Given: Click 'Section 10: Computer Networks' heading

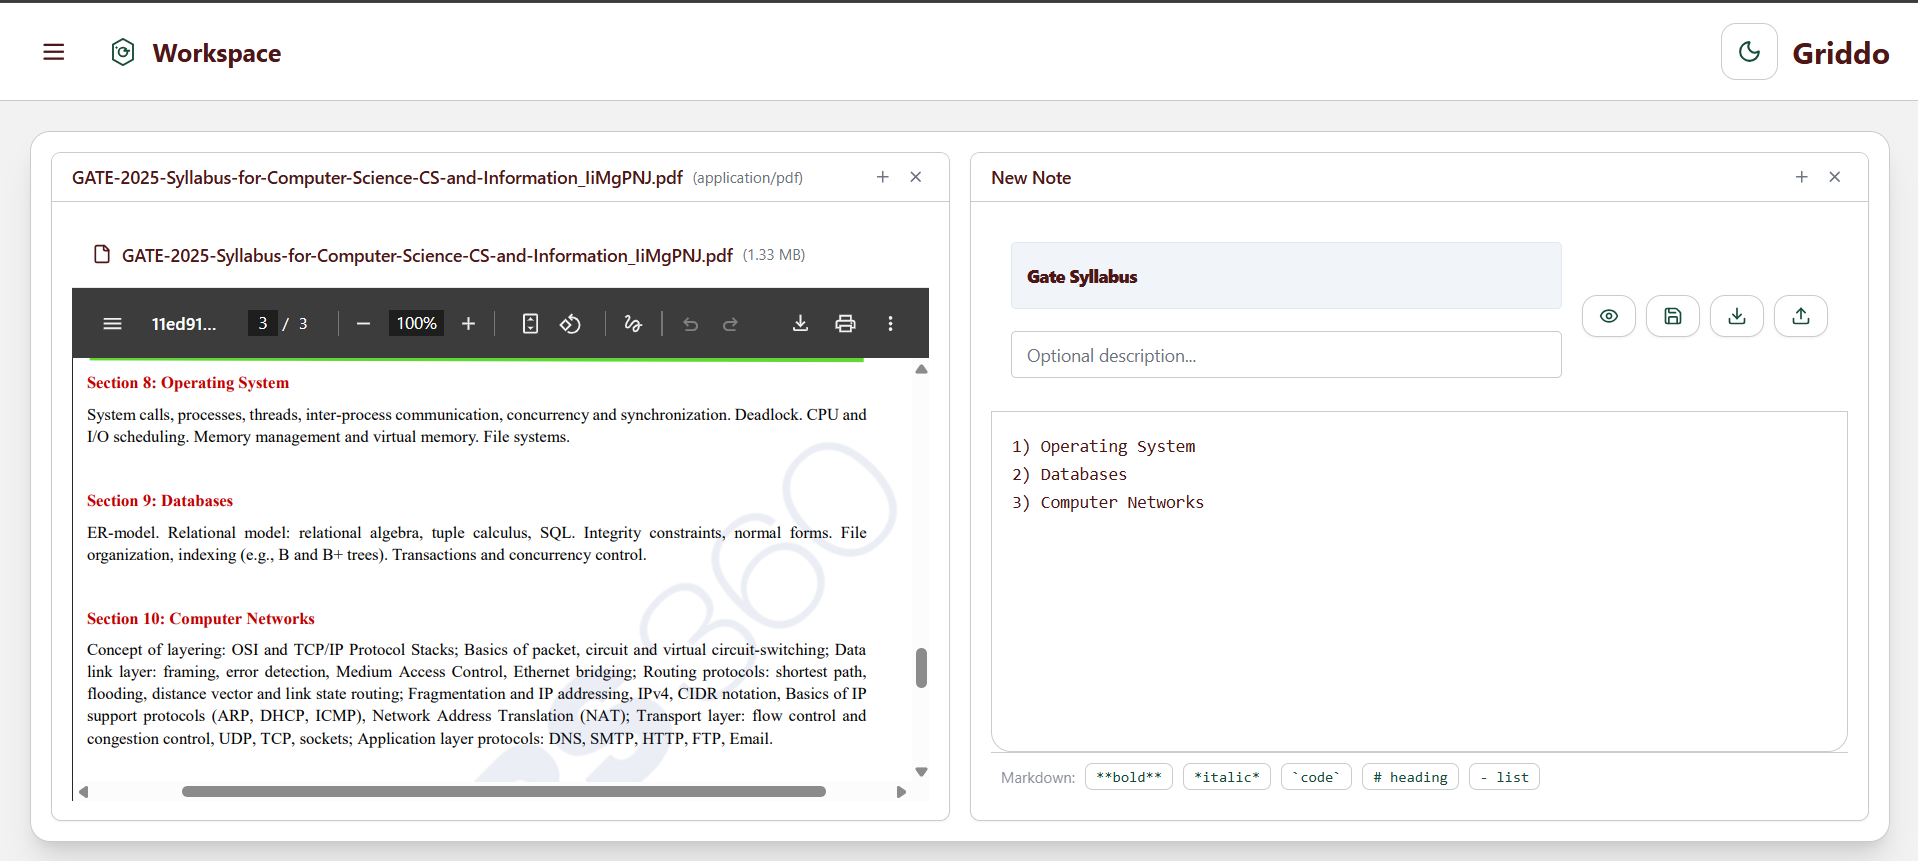Looking at the screenshot, I should (201, 619).
